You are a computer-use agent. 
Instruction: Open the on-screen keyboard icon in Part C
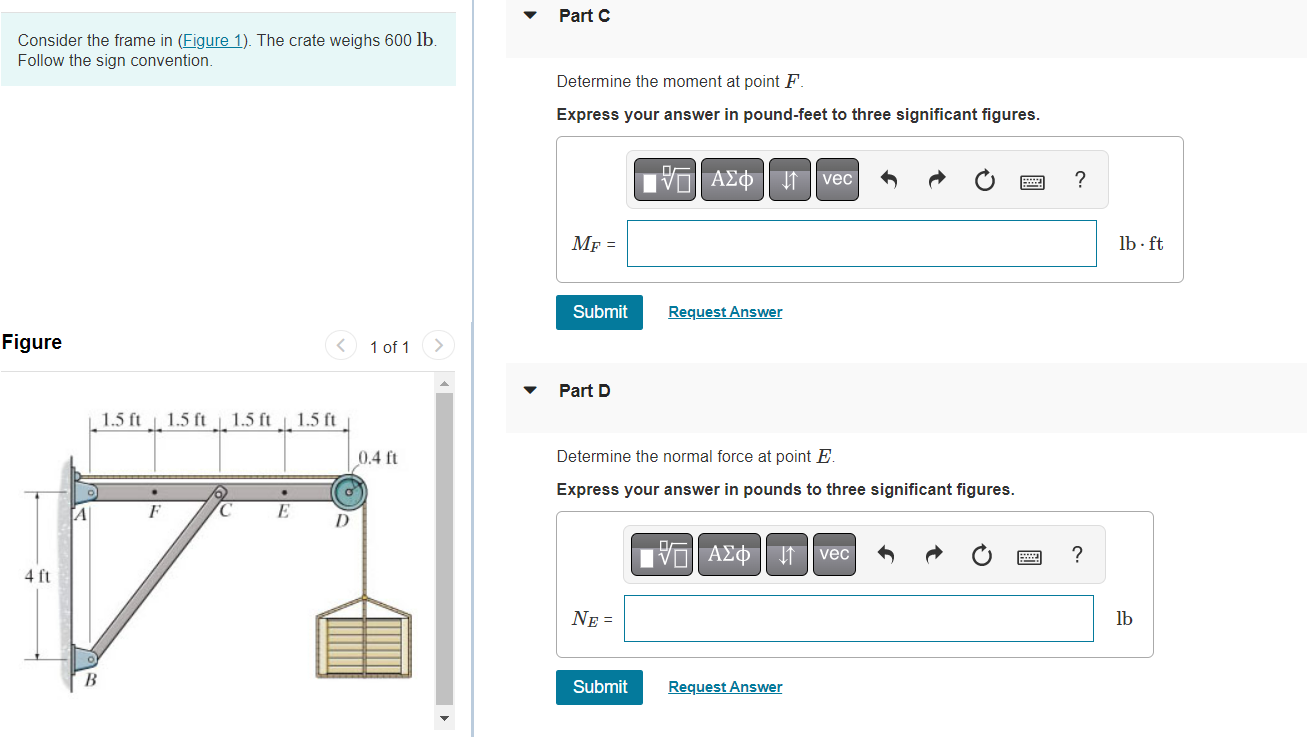coord(1032,180)
